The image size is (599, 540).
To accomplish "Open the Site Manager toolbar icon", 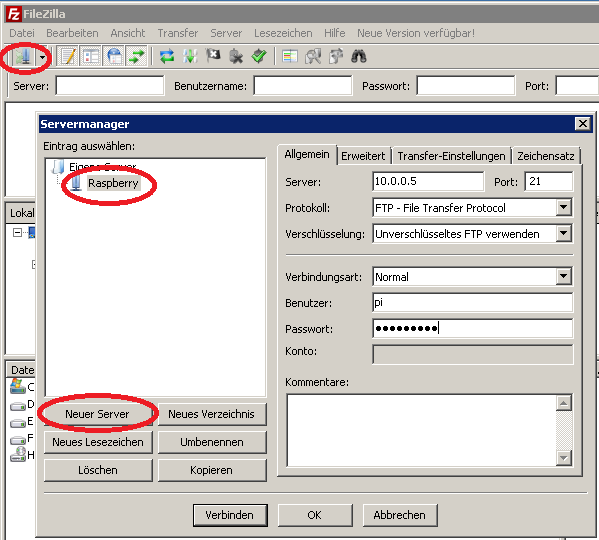I will (x=23, y=57).
